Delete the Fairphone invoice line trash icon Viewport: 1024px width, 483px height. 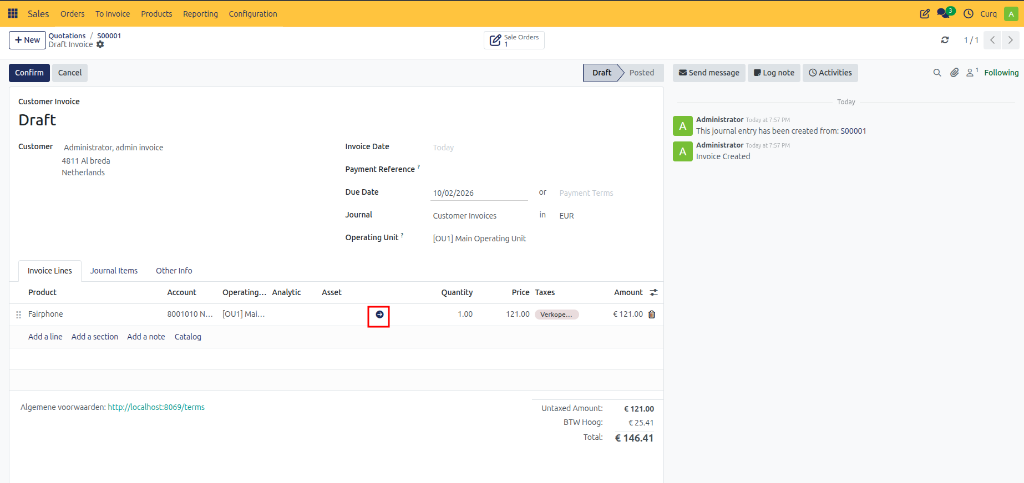(652, 314)
